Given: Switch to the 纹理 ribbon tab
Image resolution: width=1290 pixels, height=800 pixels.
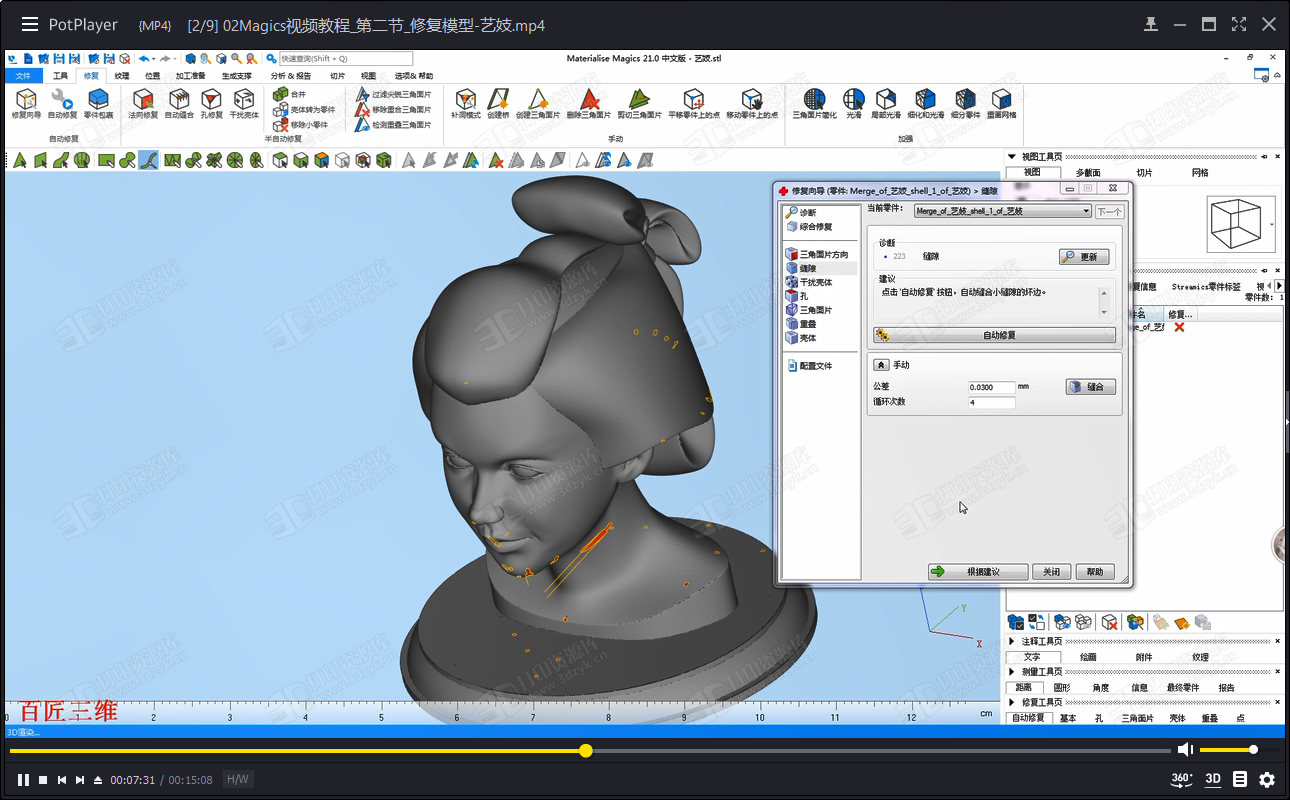Looking at the screenshot, I should [121, 75].
